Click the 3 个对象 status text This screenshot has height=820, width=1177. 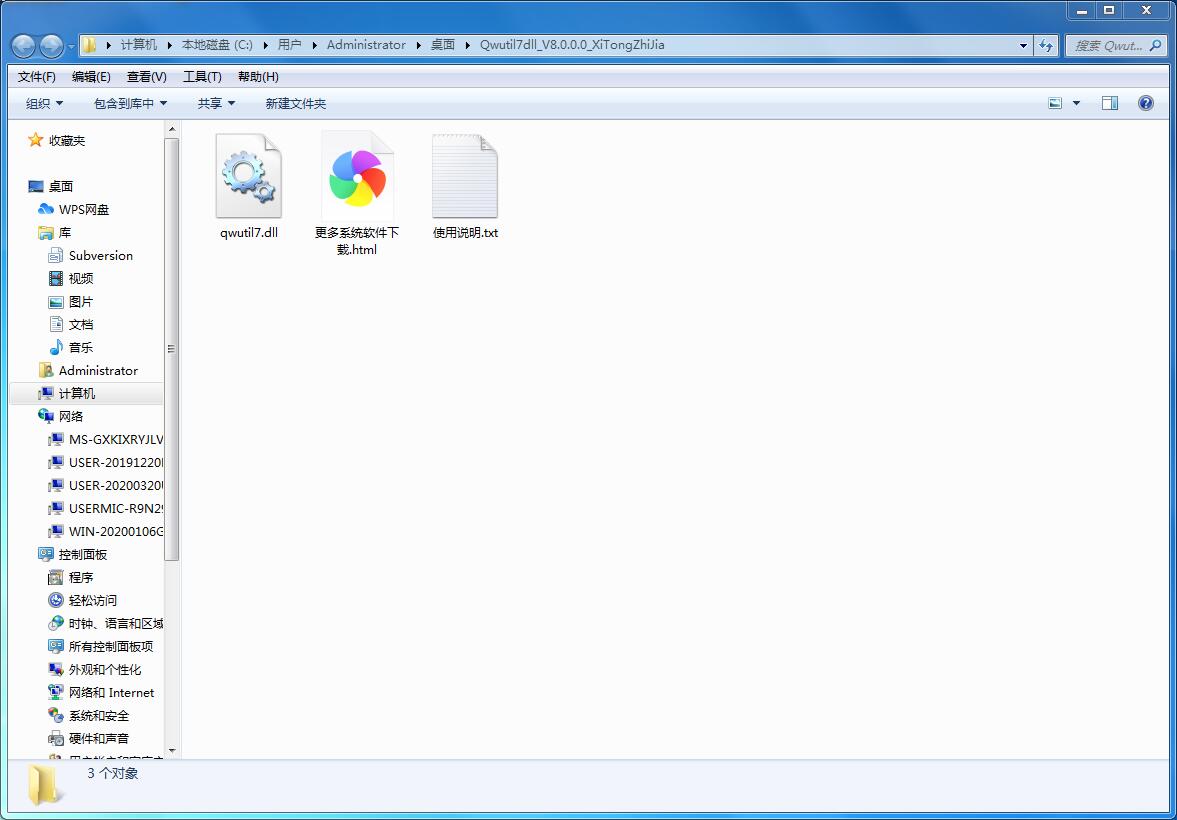point(113,773)
